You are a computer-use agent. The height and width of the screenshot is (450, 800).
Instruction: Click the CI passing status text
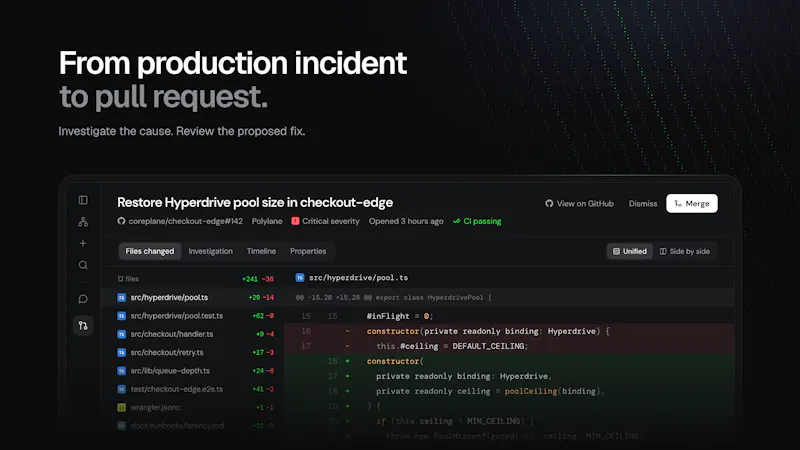[482, 221]
